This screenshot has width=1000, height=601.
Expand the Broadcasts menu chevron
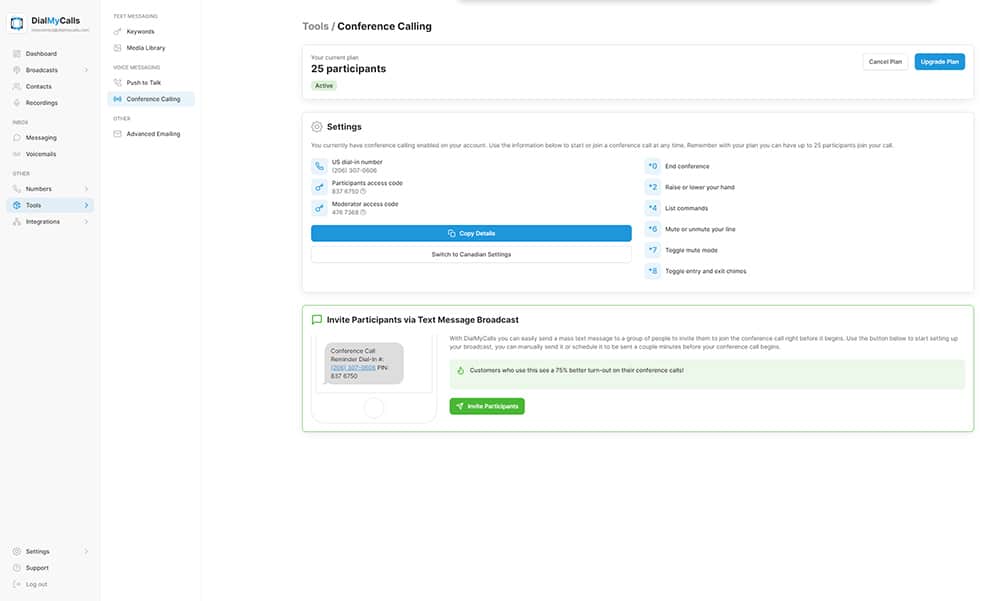tap(87, 70)
